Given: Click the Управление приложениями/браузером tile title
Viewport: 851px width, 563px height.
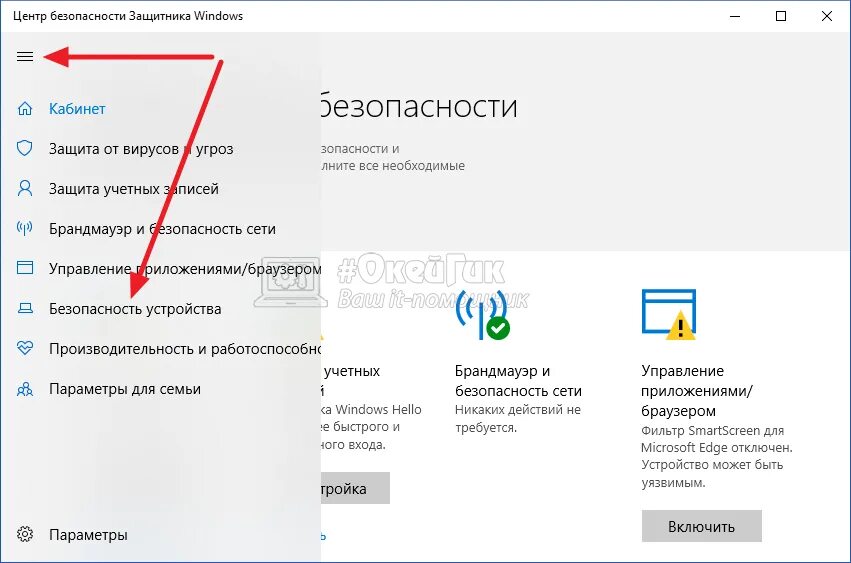Looking at the screenshot, I should click(697, 391).
